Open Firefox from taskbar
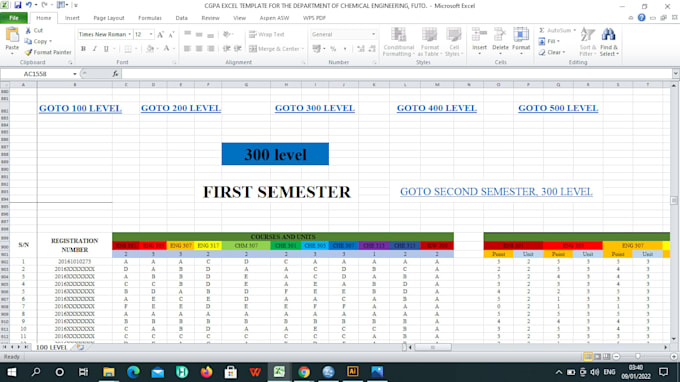This screenshot has height=382, width=680. (206, 372)
